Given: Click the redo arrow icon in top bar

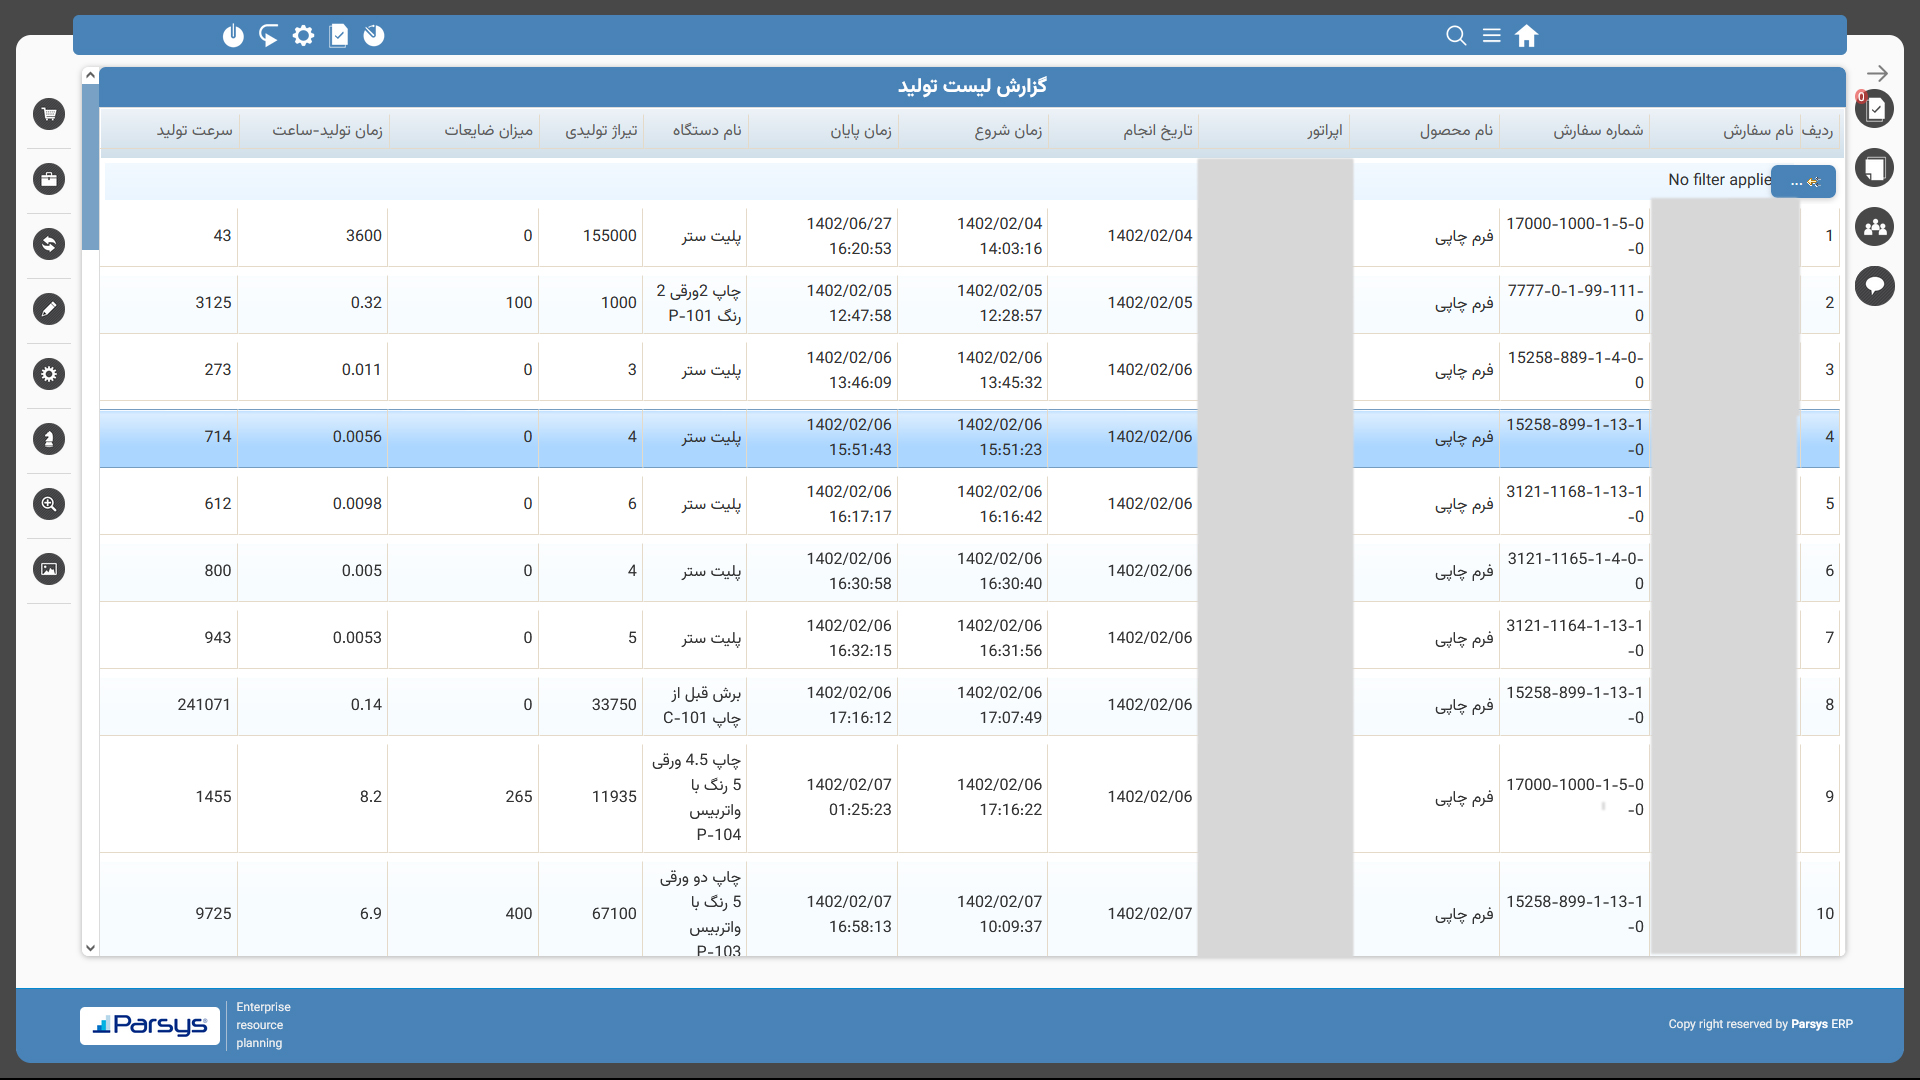Looking at the screenshot, I should (x=268, y=36).
